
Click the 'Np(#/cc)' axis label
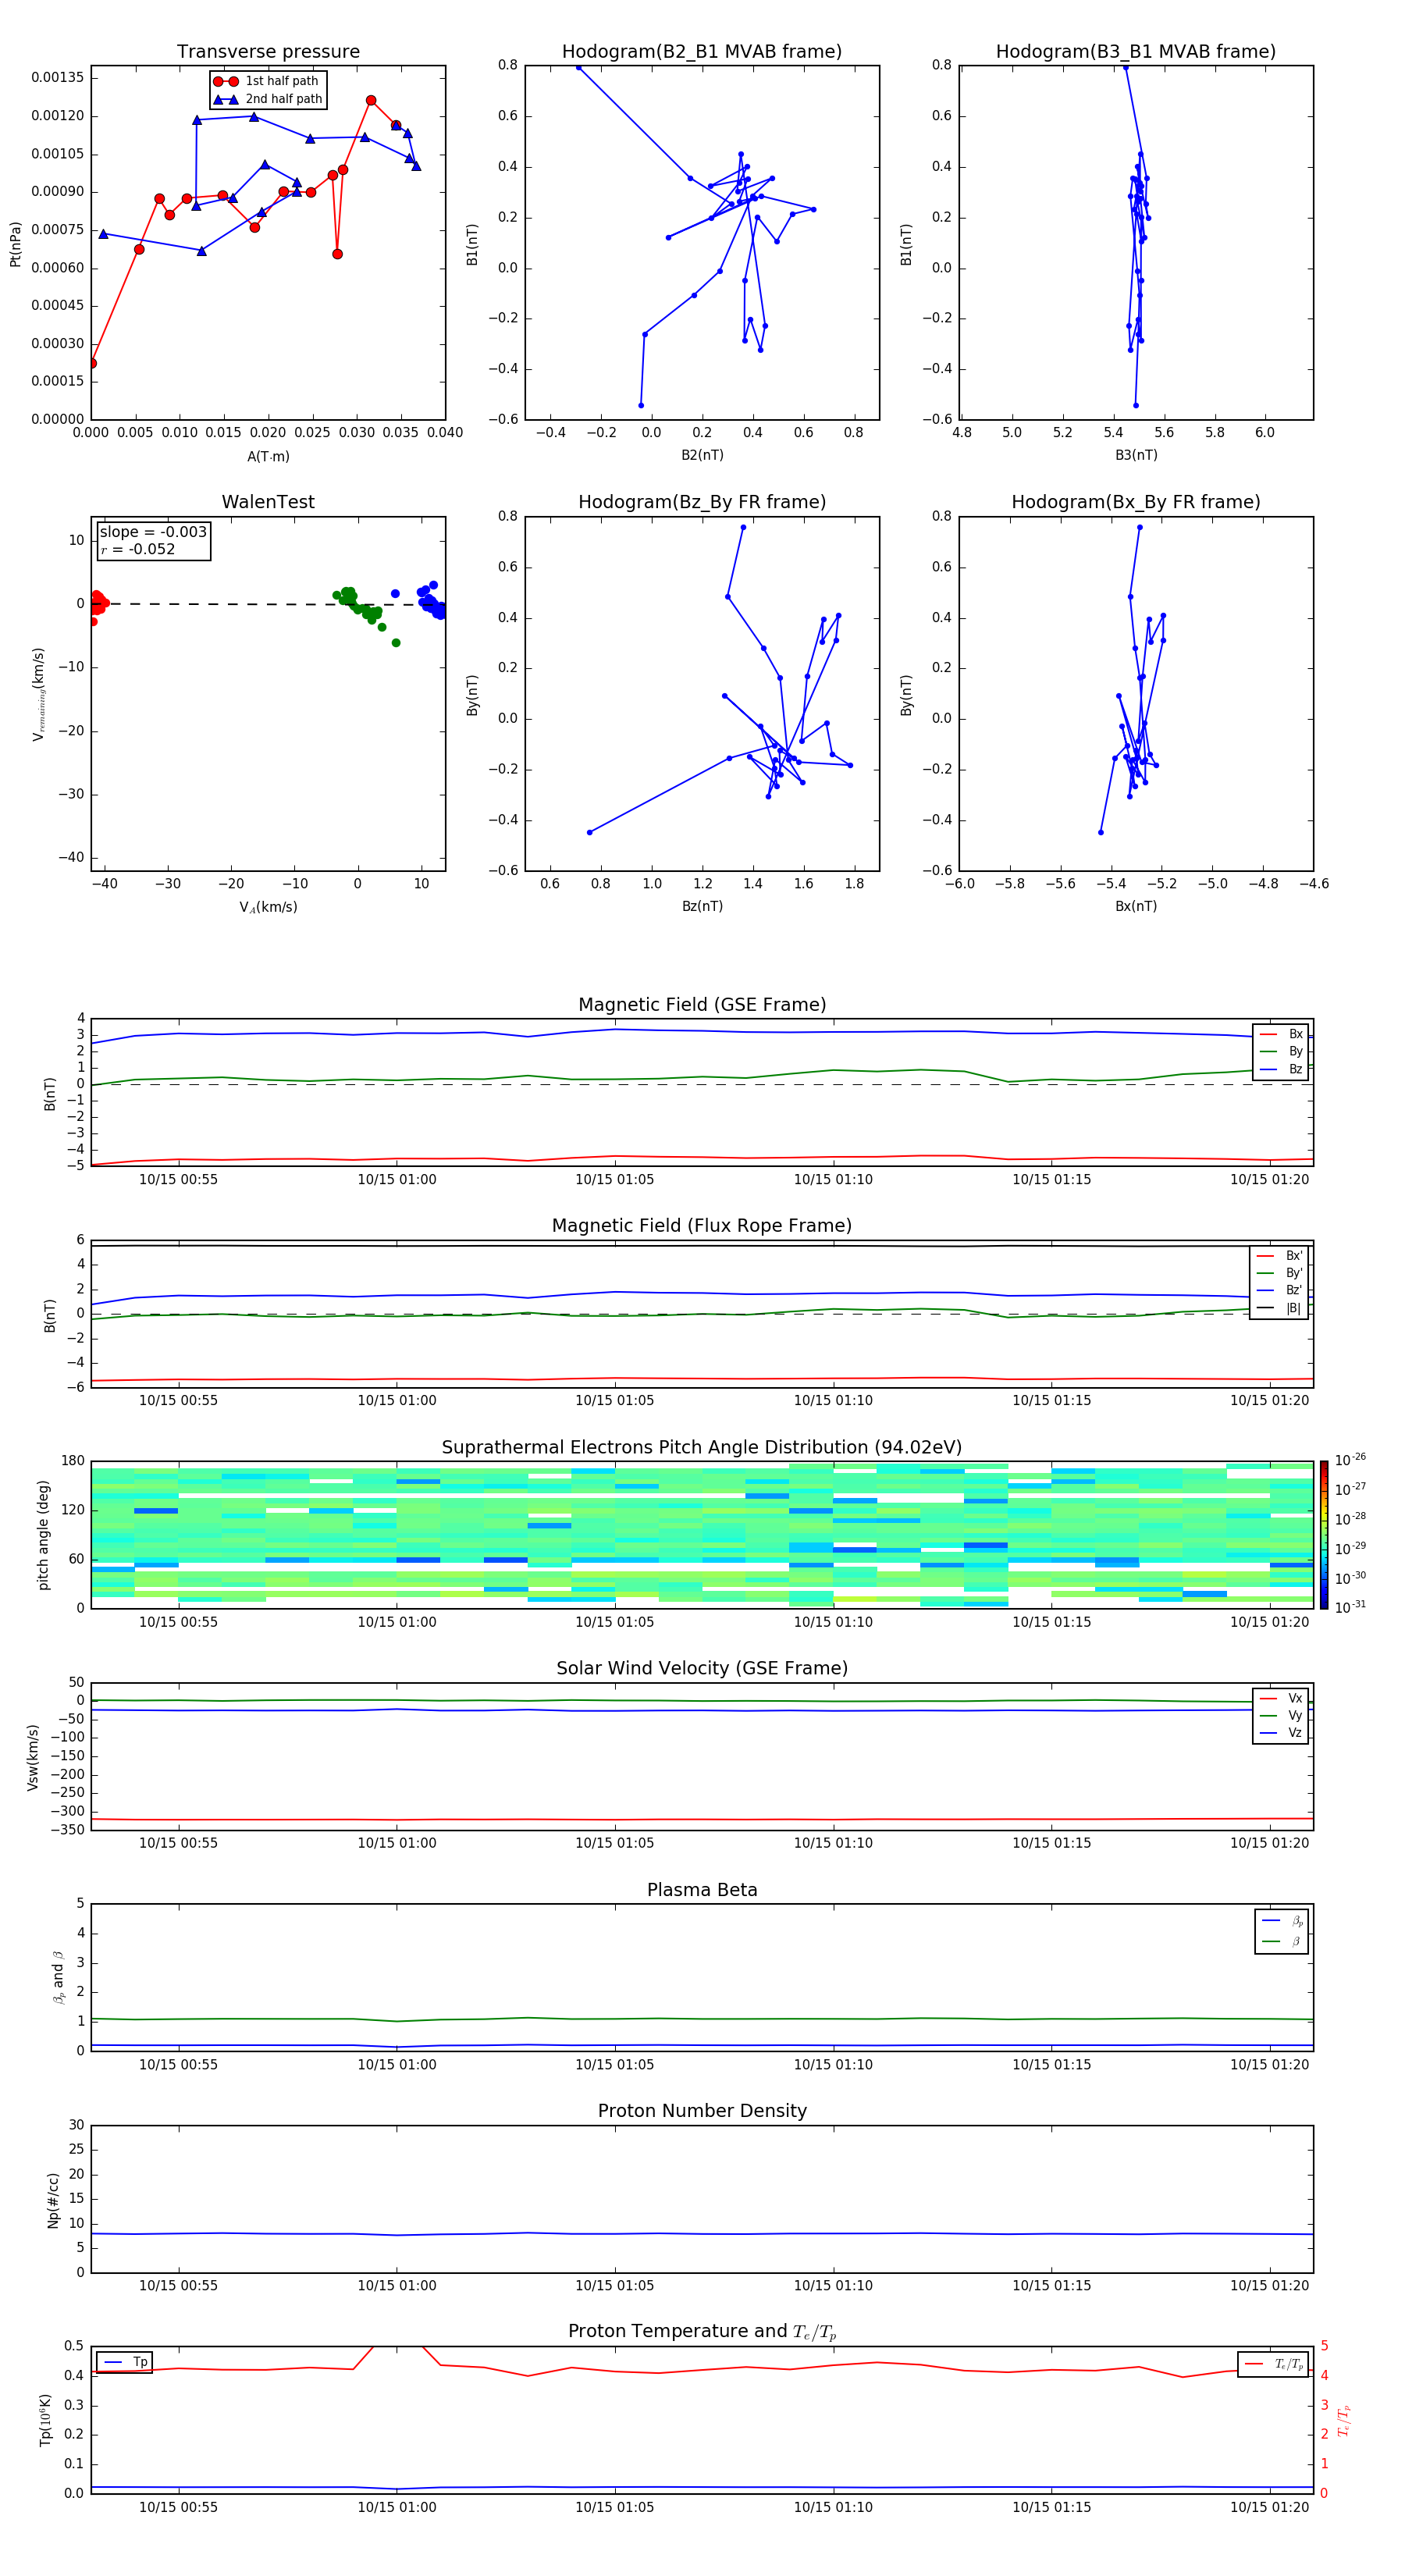(x=53, y=2199)
